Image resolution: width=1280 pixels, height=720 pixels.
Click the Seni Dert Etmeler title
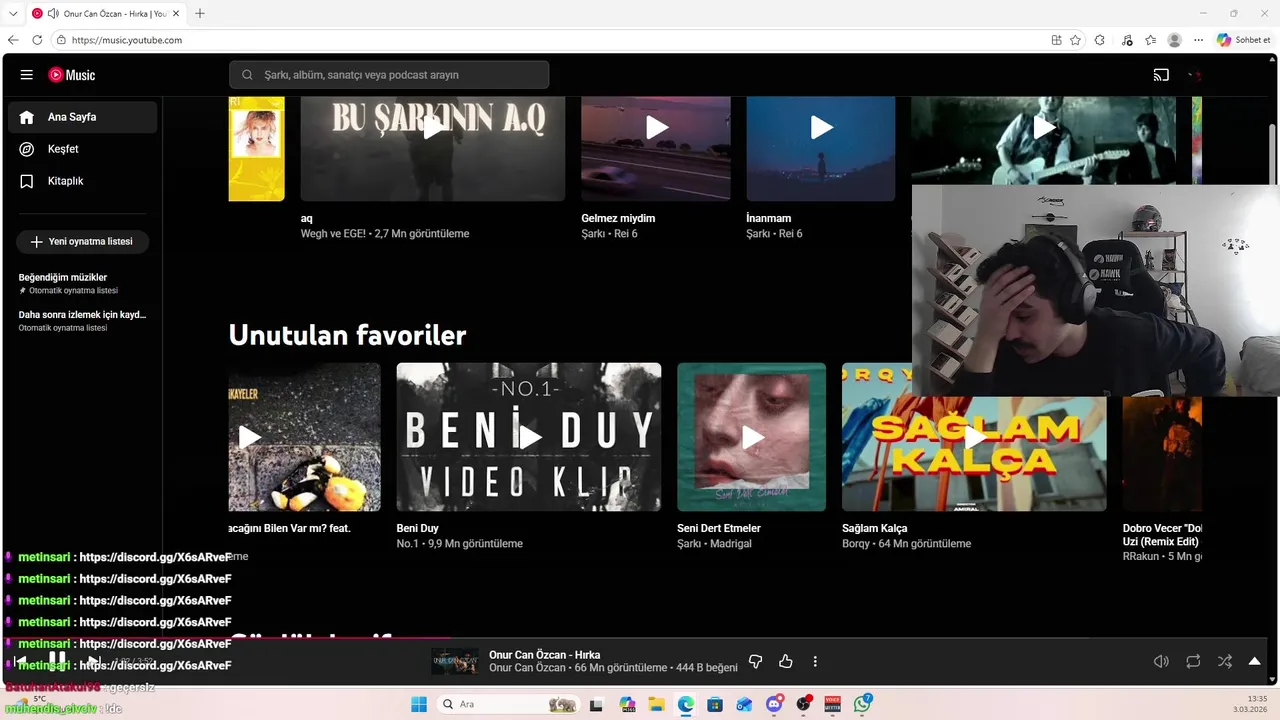pyautogui.click(x=719, y=528)
